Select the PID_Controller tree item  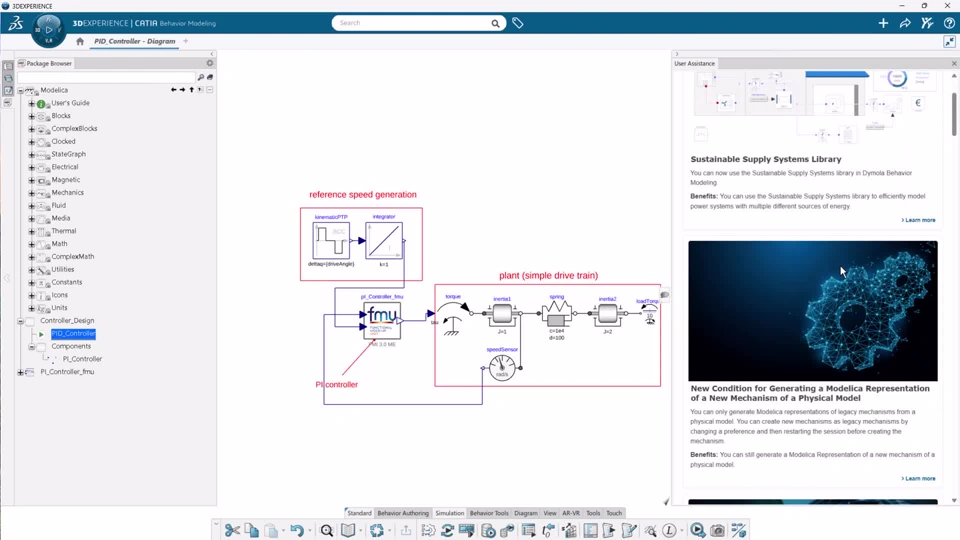73,334
